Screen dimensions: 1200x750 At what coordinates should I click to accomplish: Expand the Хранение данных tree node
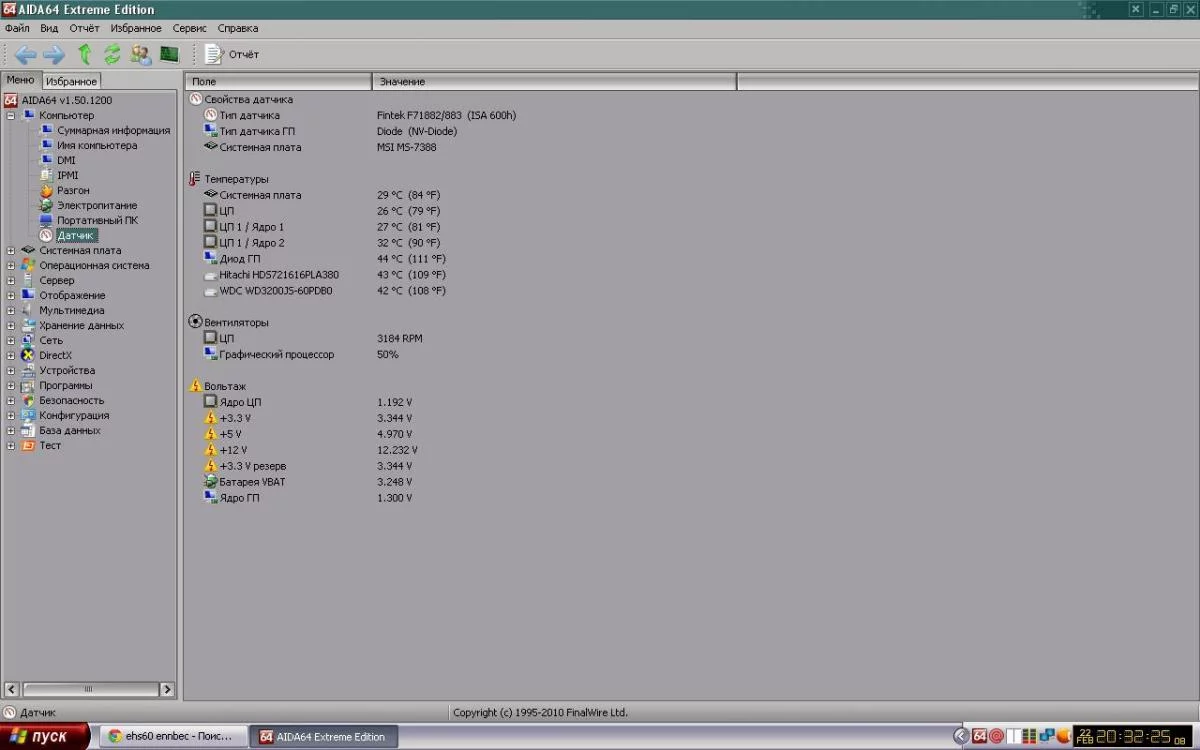pos(11,326)
